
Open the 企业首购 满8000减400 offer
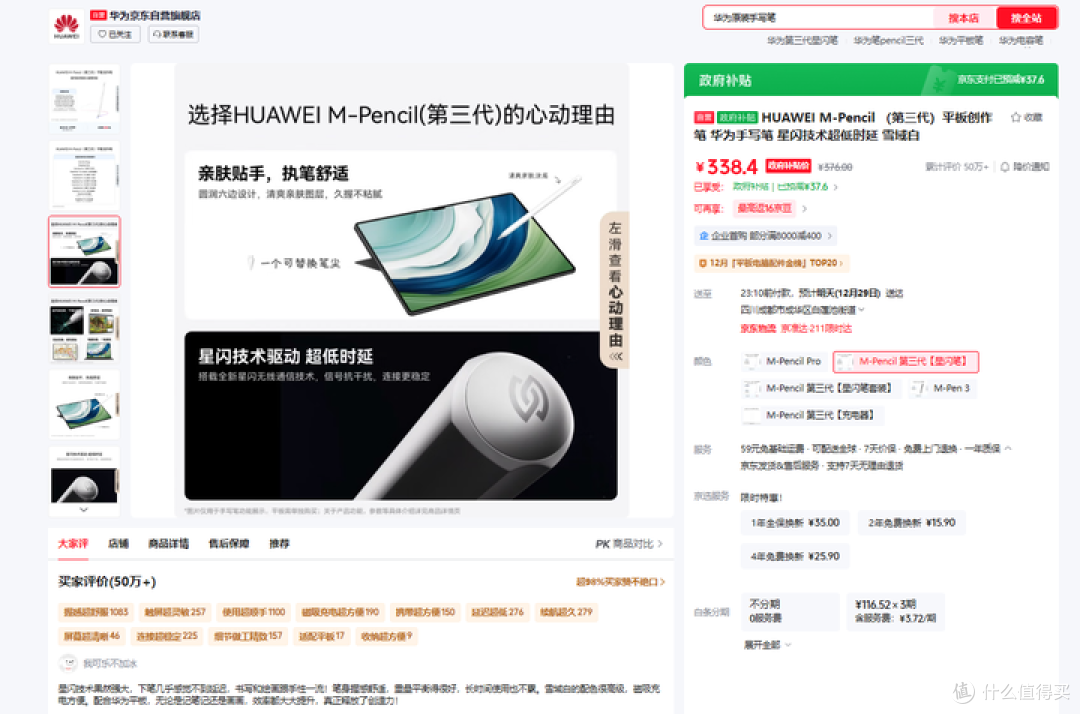click(x=765, y=235)
